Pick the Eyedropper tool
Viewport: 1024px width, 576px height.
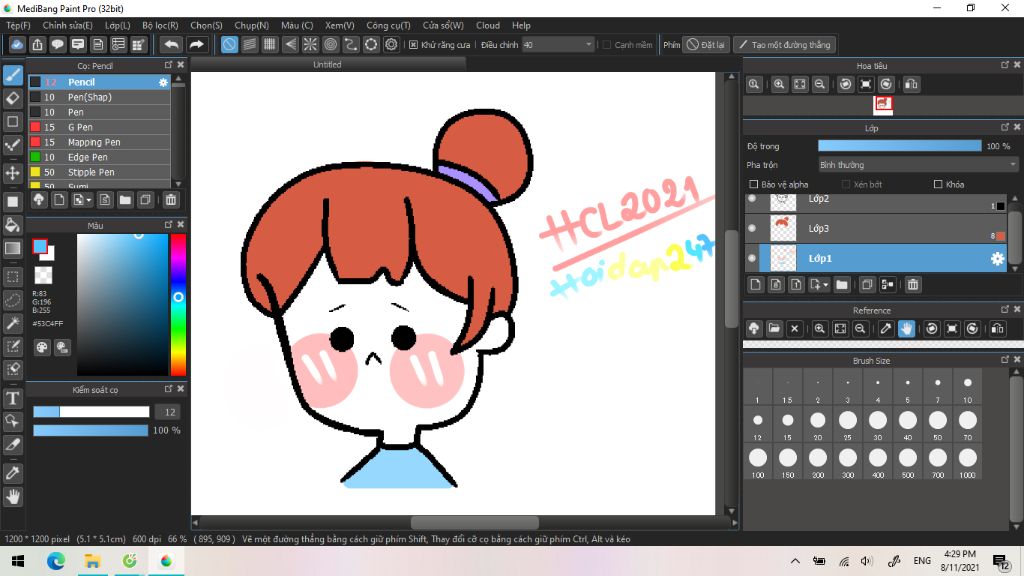point(13,471)
